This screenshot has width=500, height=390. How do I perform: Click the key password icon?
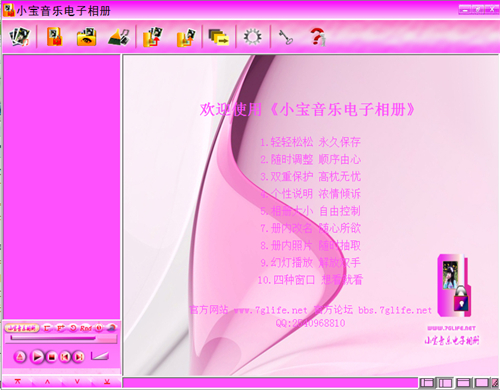click(x=286, y=37)
